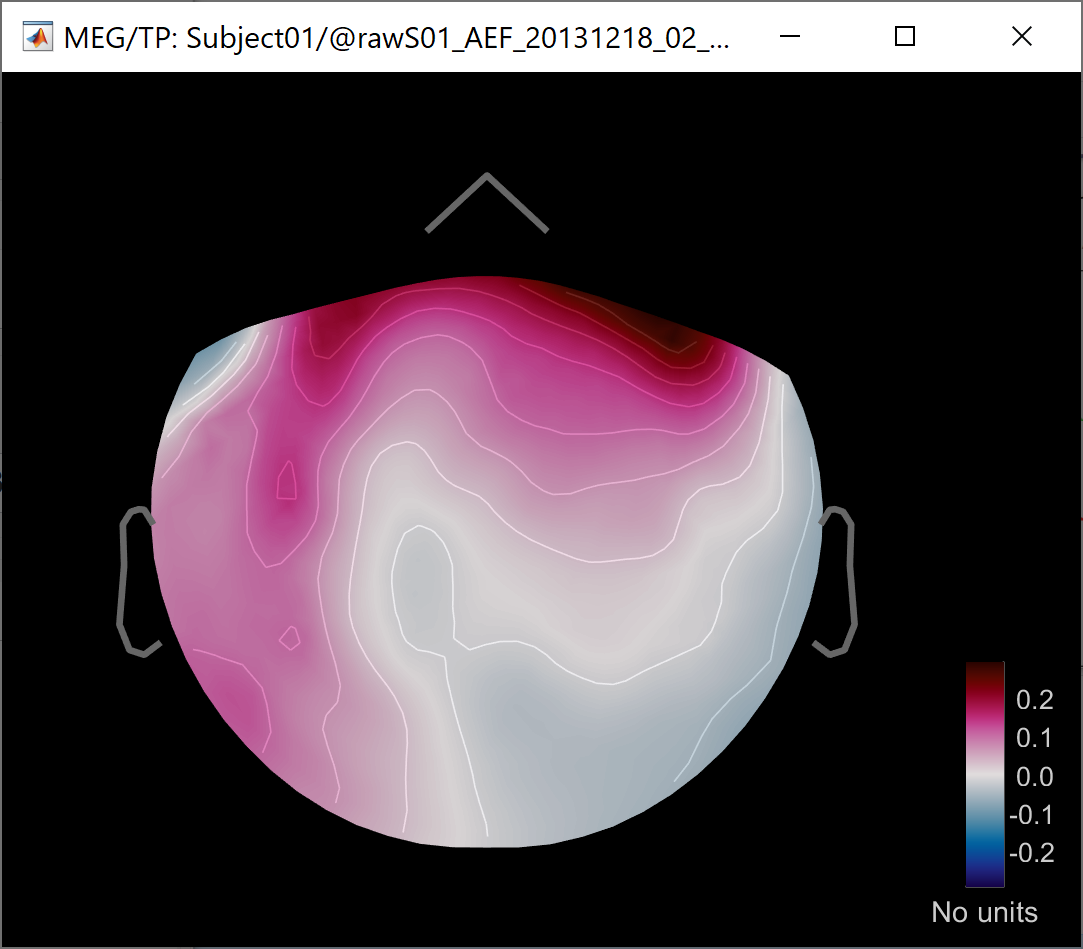Click the 'No units' label below the colorbar
1083x949 pixels.
click(984, 912)
